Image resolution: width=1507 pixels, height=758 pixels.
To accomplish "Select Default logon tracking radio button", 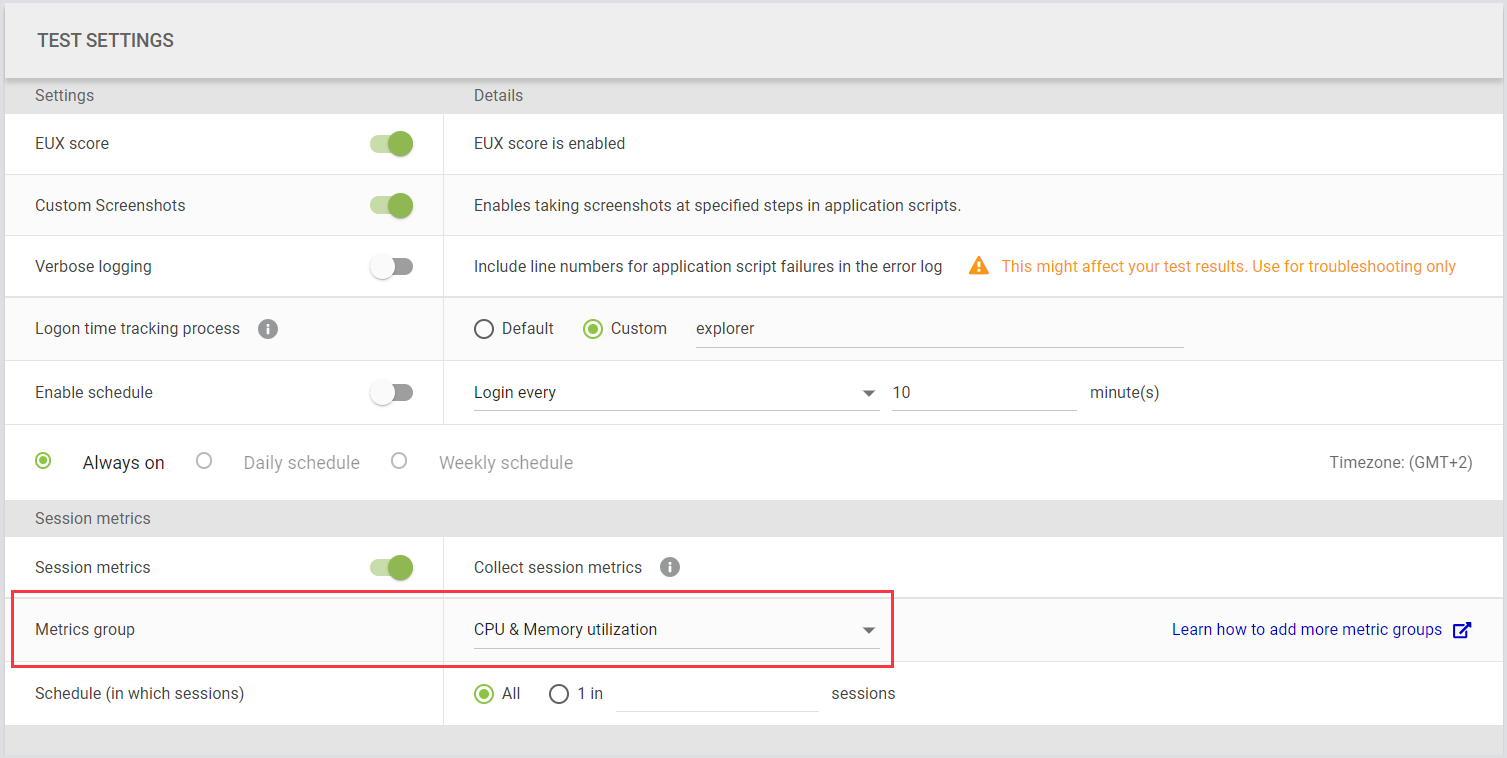I will tap(484, 329).
